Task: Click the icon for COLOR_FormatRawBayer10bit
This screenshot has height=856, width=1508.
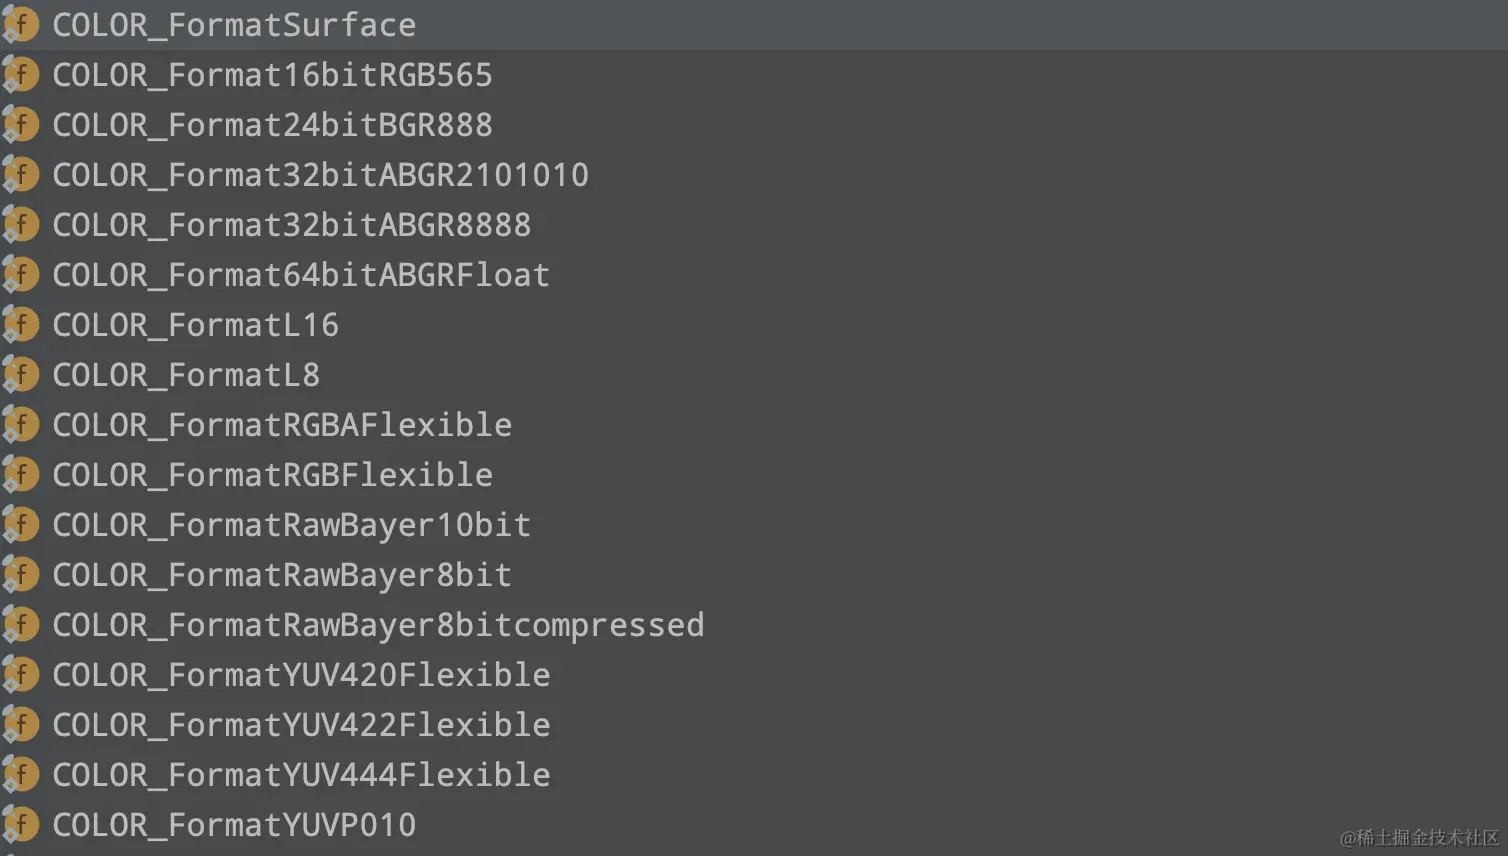Action: point(21,525)
